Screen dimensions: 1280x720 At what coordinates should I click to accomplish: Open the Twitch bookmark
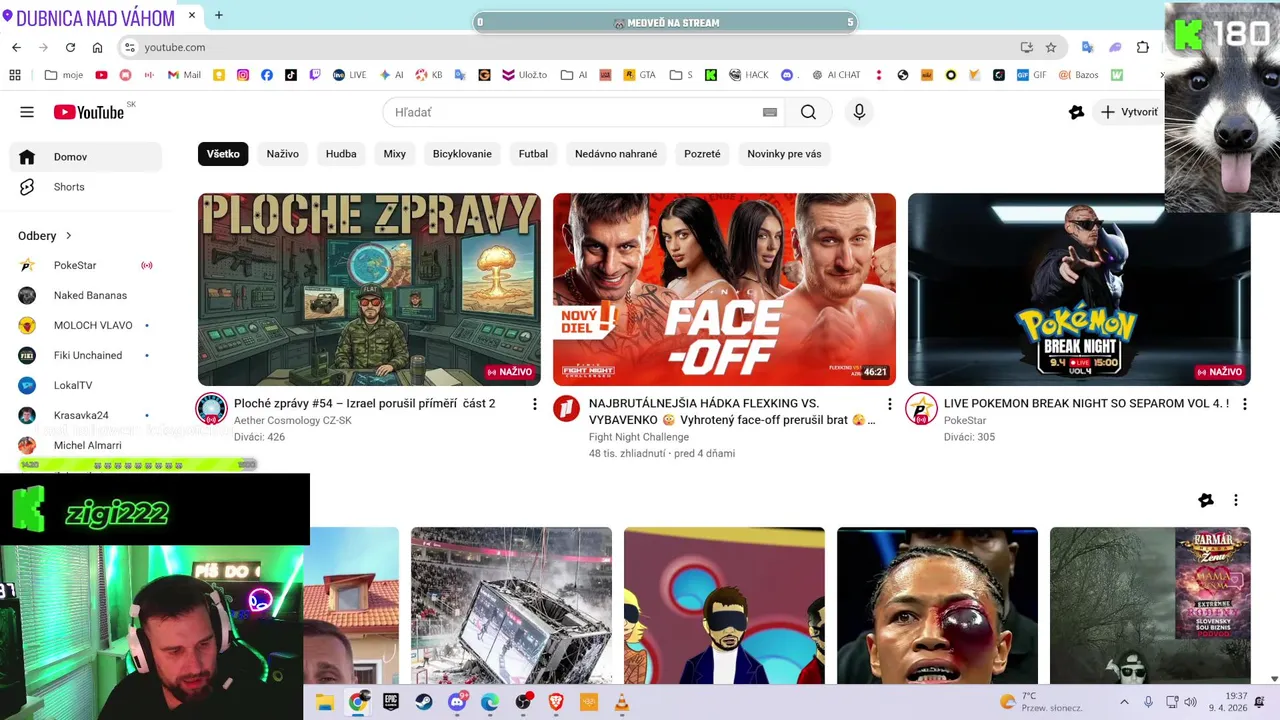[315, 75]
